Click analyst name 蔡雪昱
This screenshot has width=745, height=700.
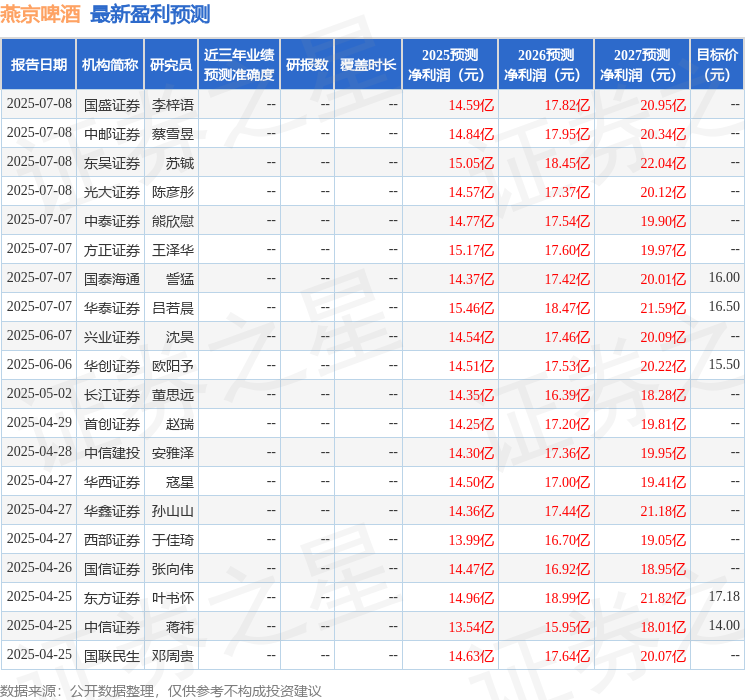pos(173,134)
